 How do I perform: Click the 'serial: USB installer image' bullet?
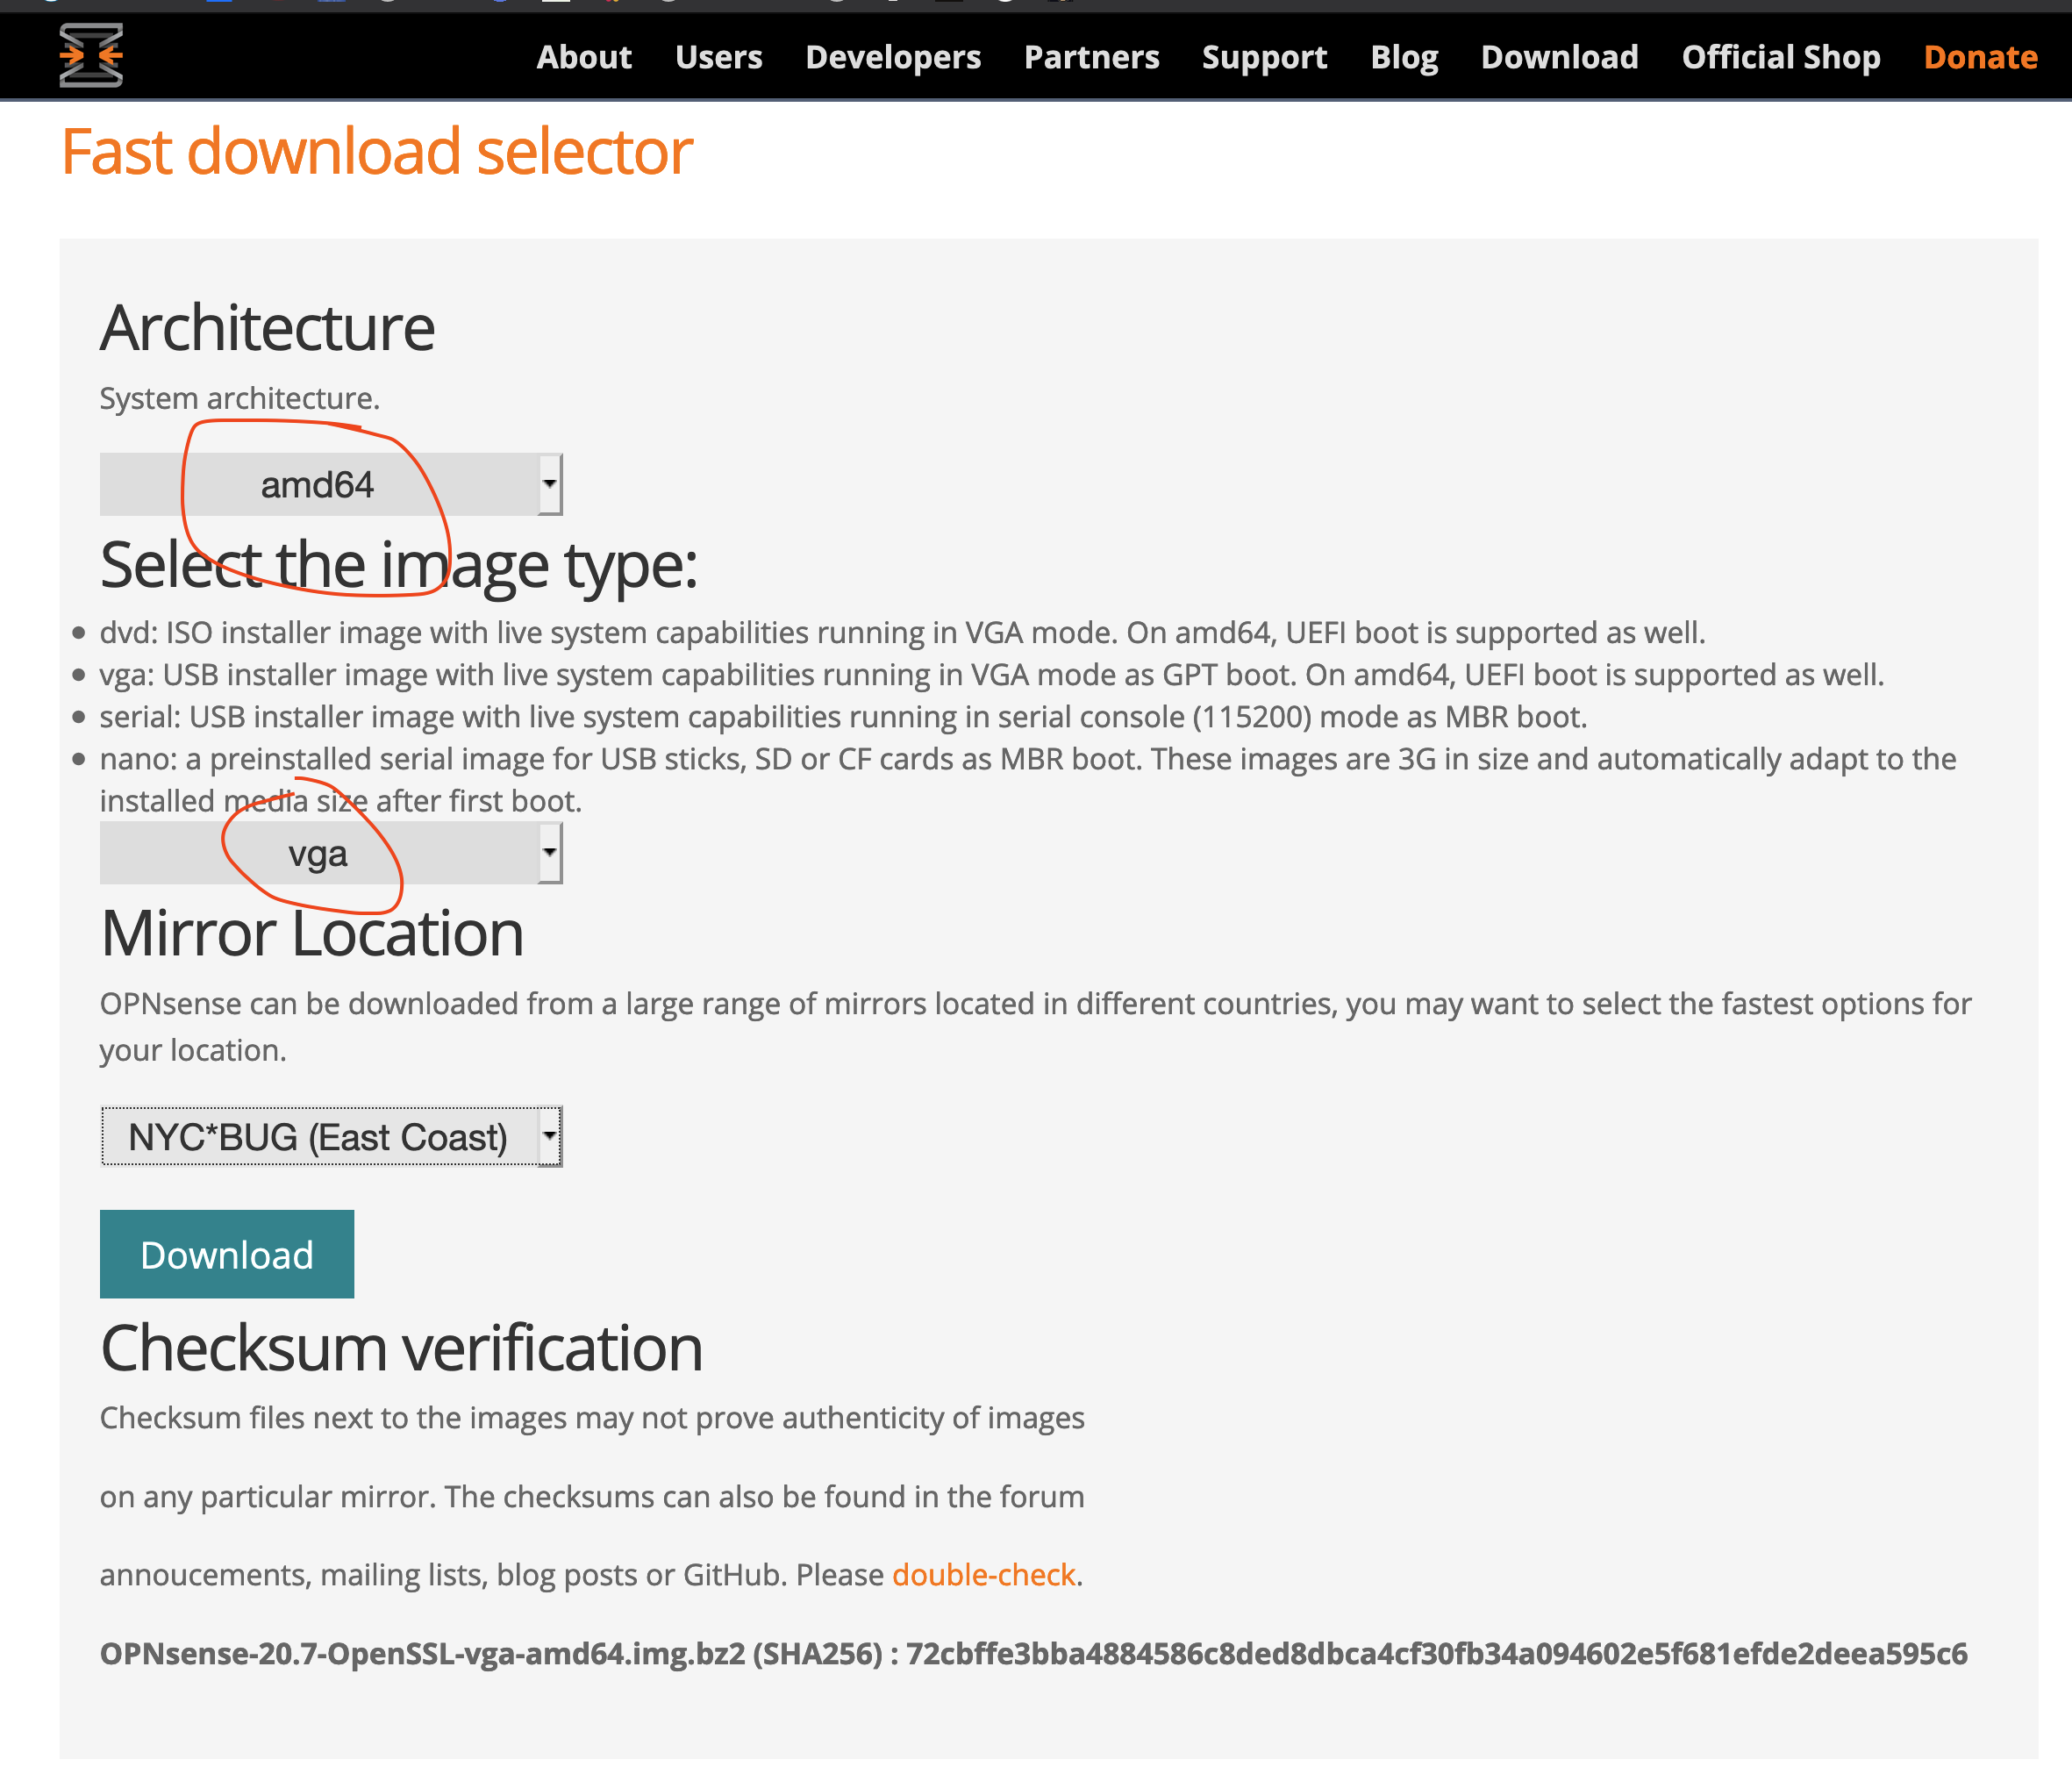843,716
